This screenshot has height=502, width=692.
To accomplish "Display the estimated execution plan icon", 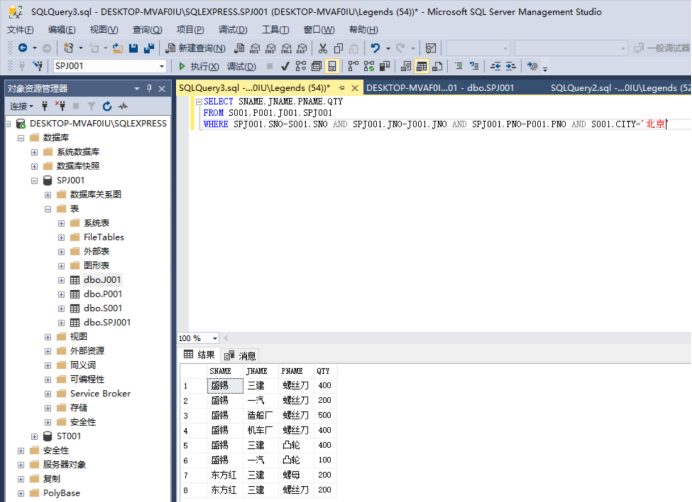I will 301,66.
